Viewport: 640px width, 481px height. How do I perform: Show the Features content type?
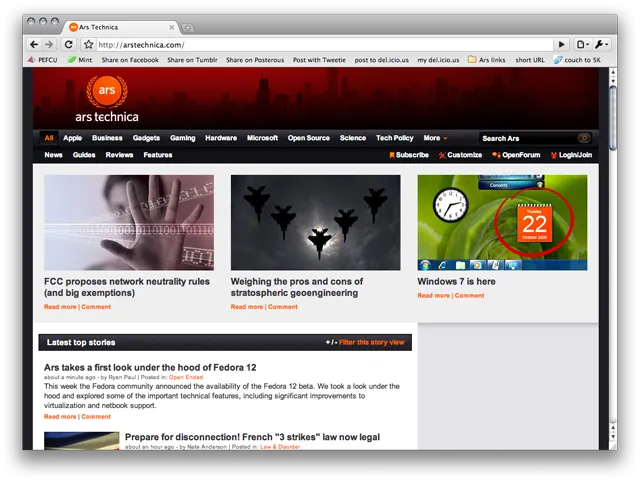pyautogui.click(x=158, y=155)
